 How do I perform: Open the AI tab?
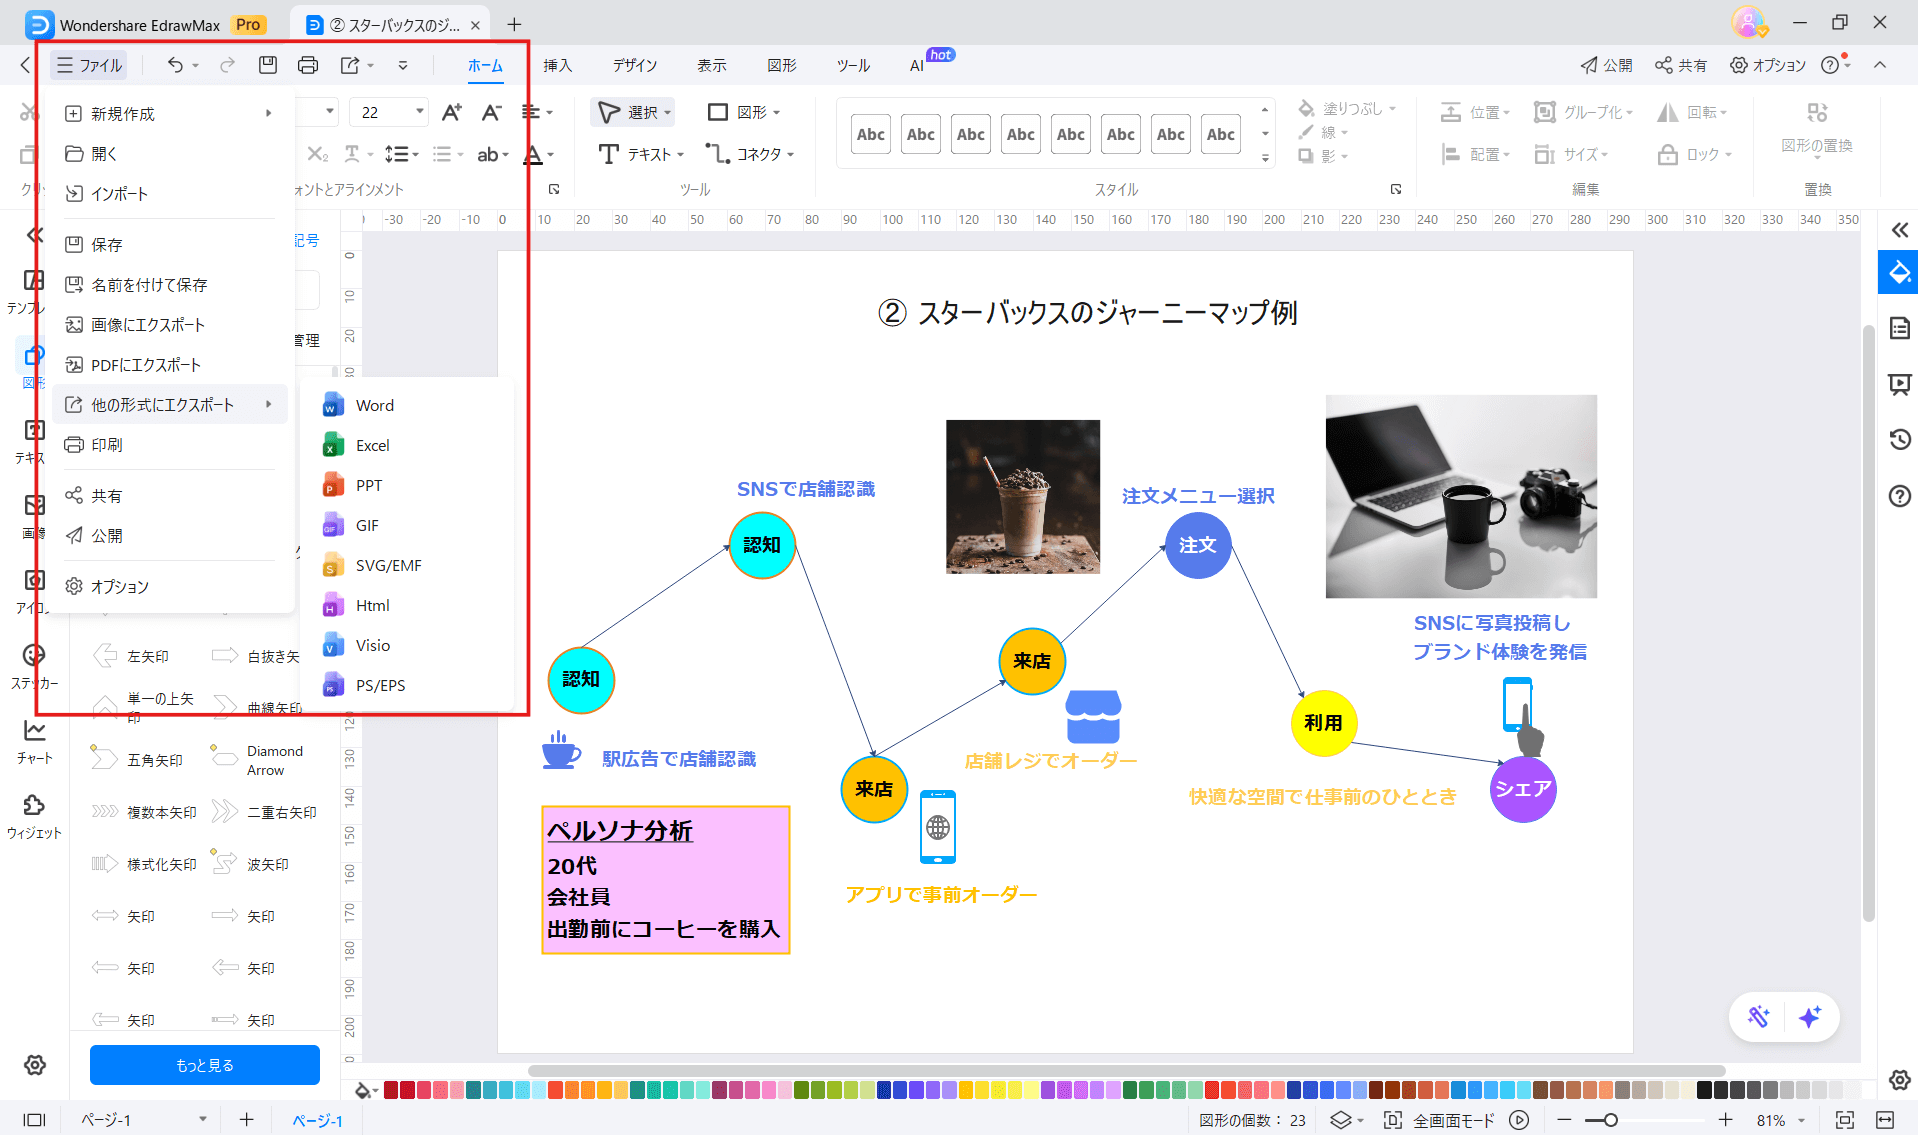[917, 65]
